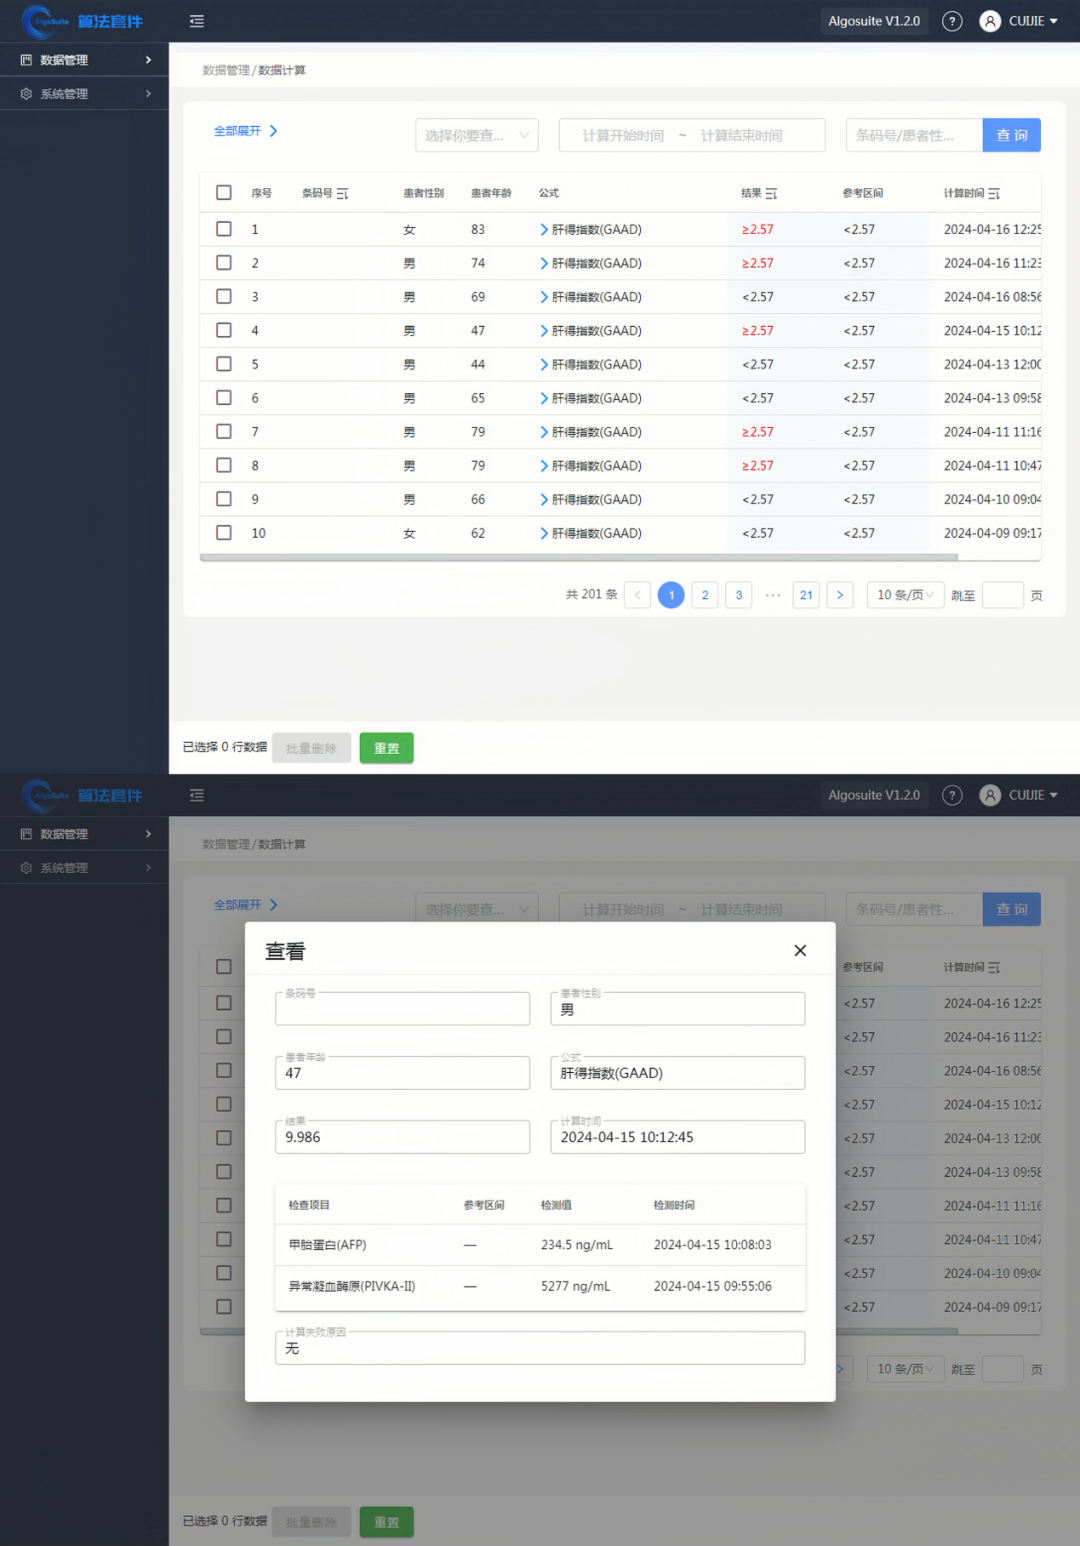Click Algosuite V1.2.0 badge in top screenshot
1080x1546 pixels.
(874, 21)
